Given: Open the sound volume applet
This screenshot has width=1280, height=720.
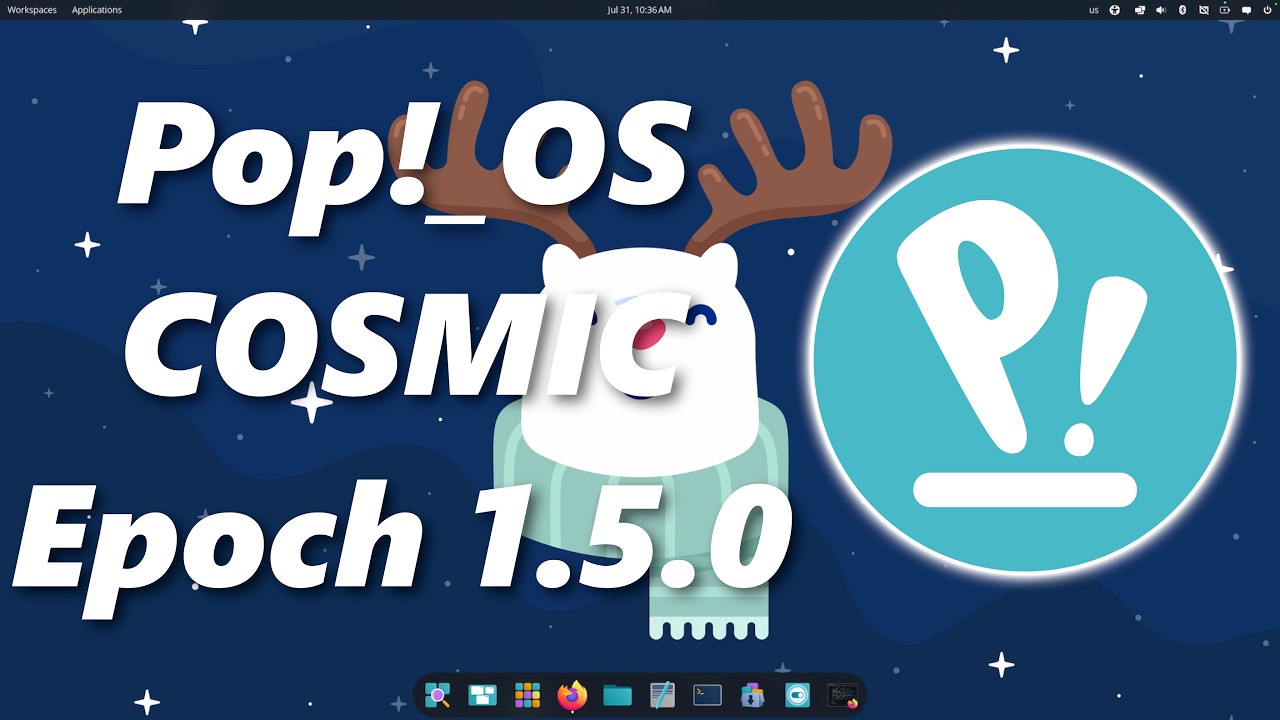Looking at the screenshot, I should [1161, 10].
